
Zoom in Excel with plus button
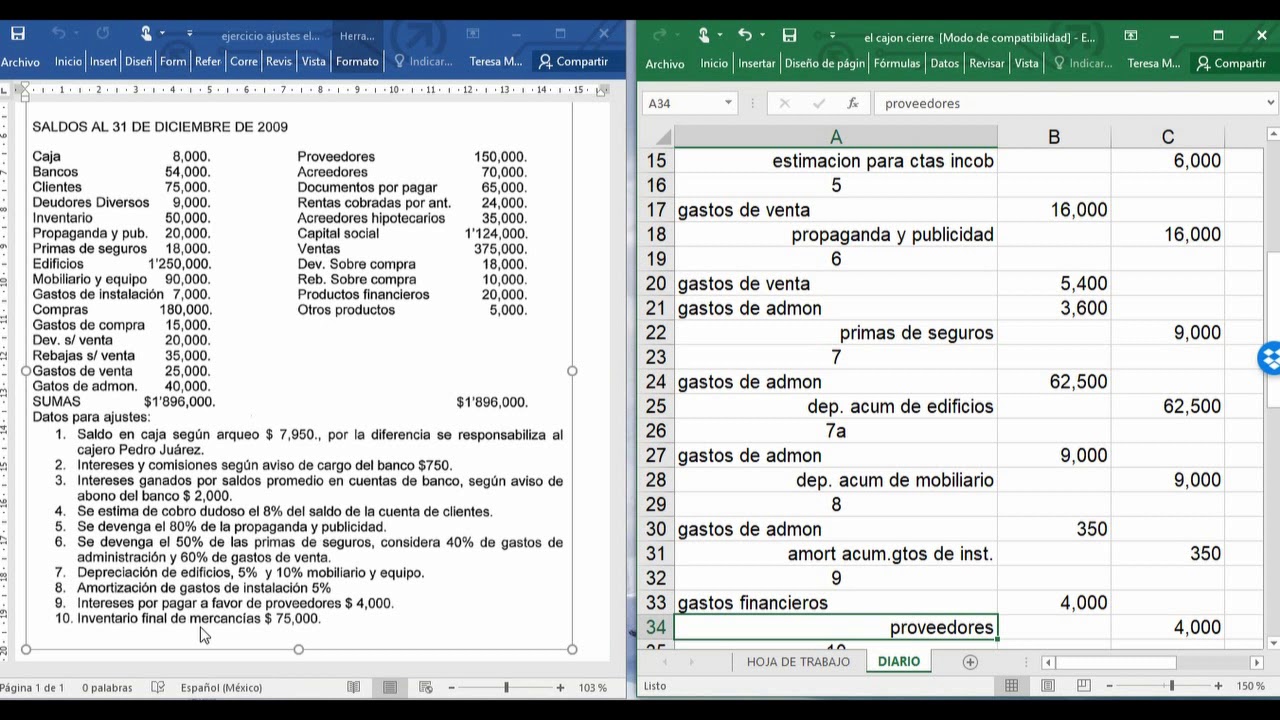tap(1218, 686)
